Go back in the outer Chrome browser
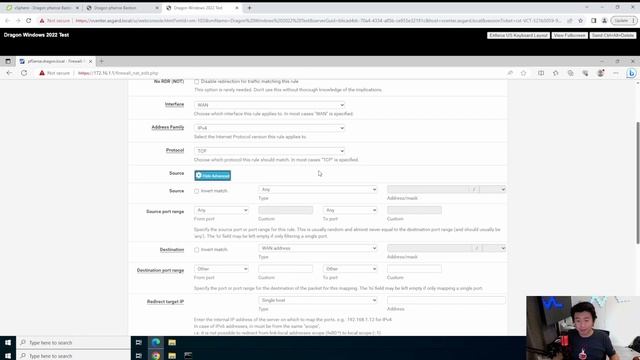 [x=7, y=20]
